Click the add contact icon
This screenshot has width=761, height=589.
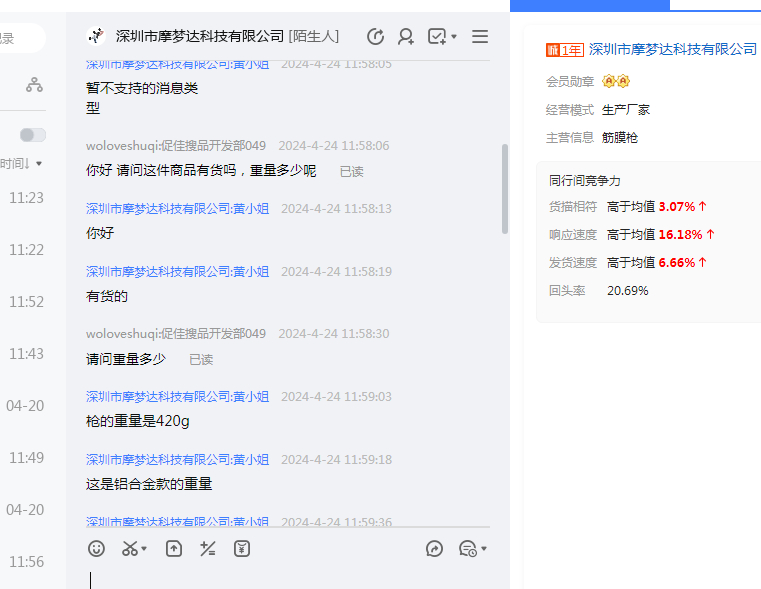pos(406,37)
